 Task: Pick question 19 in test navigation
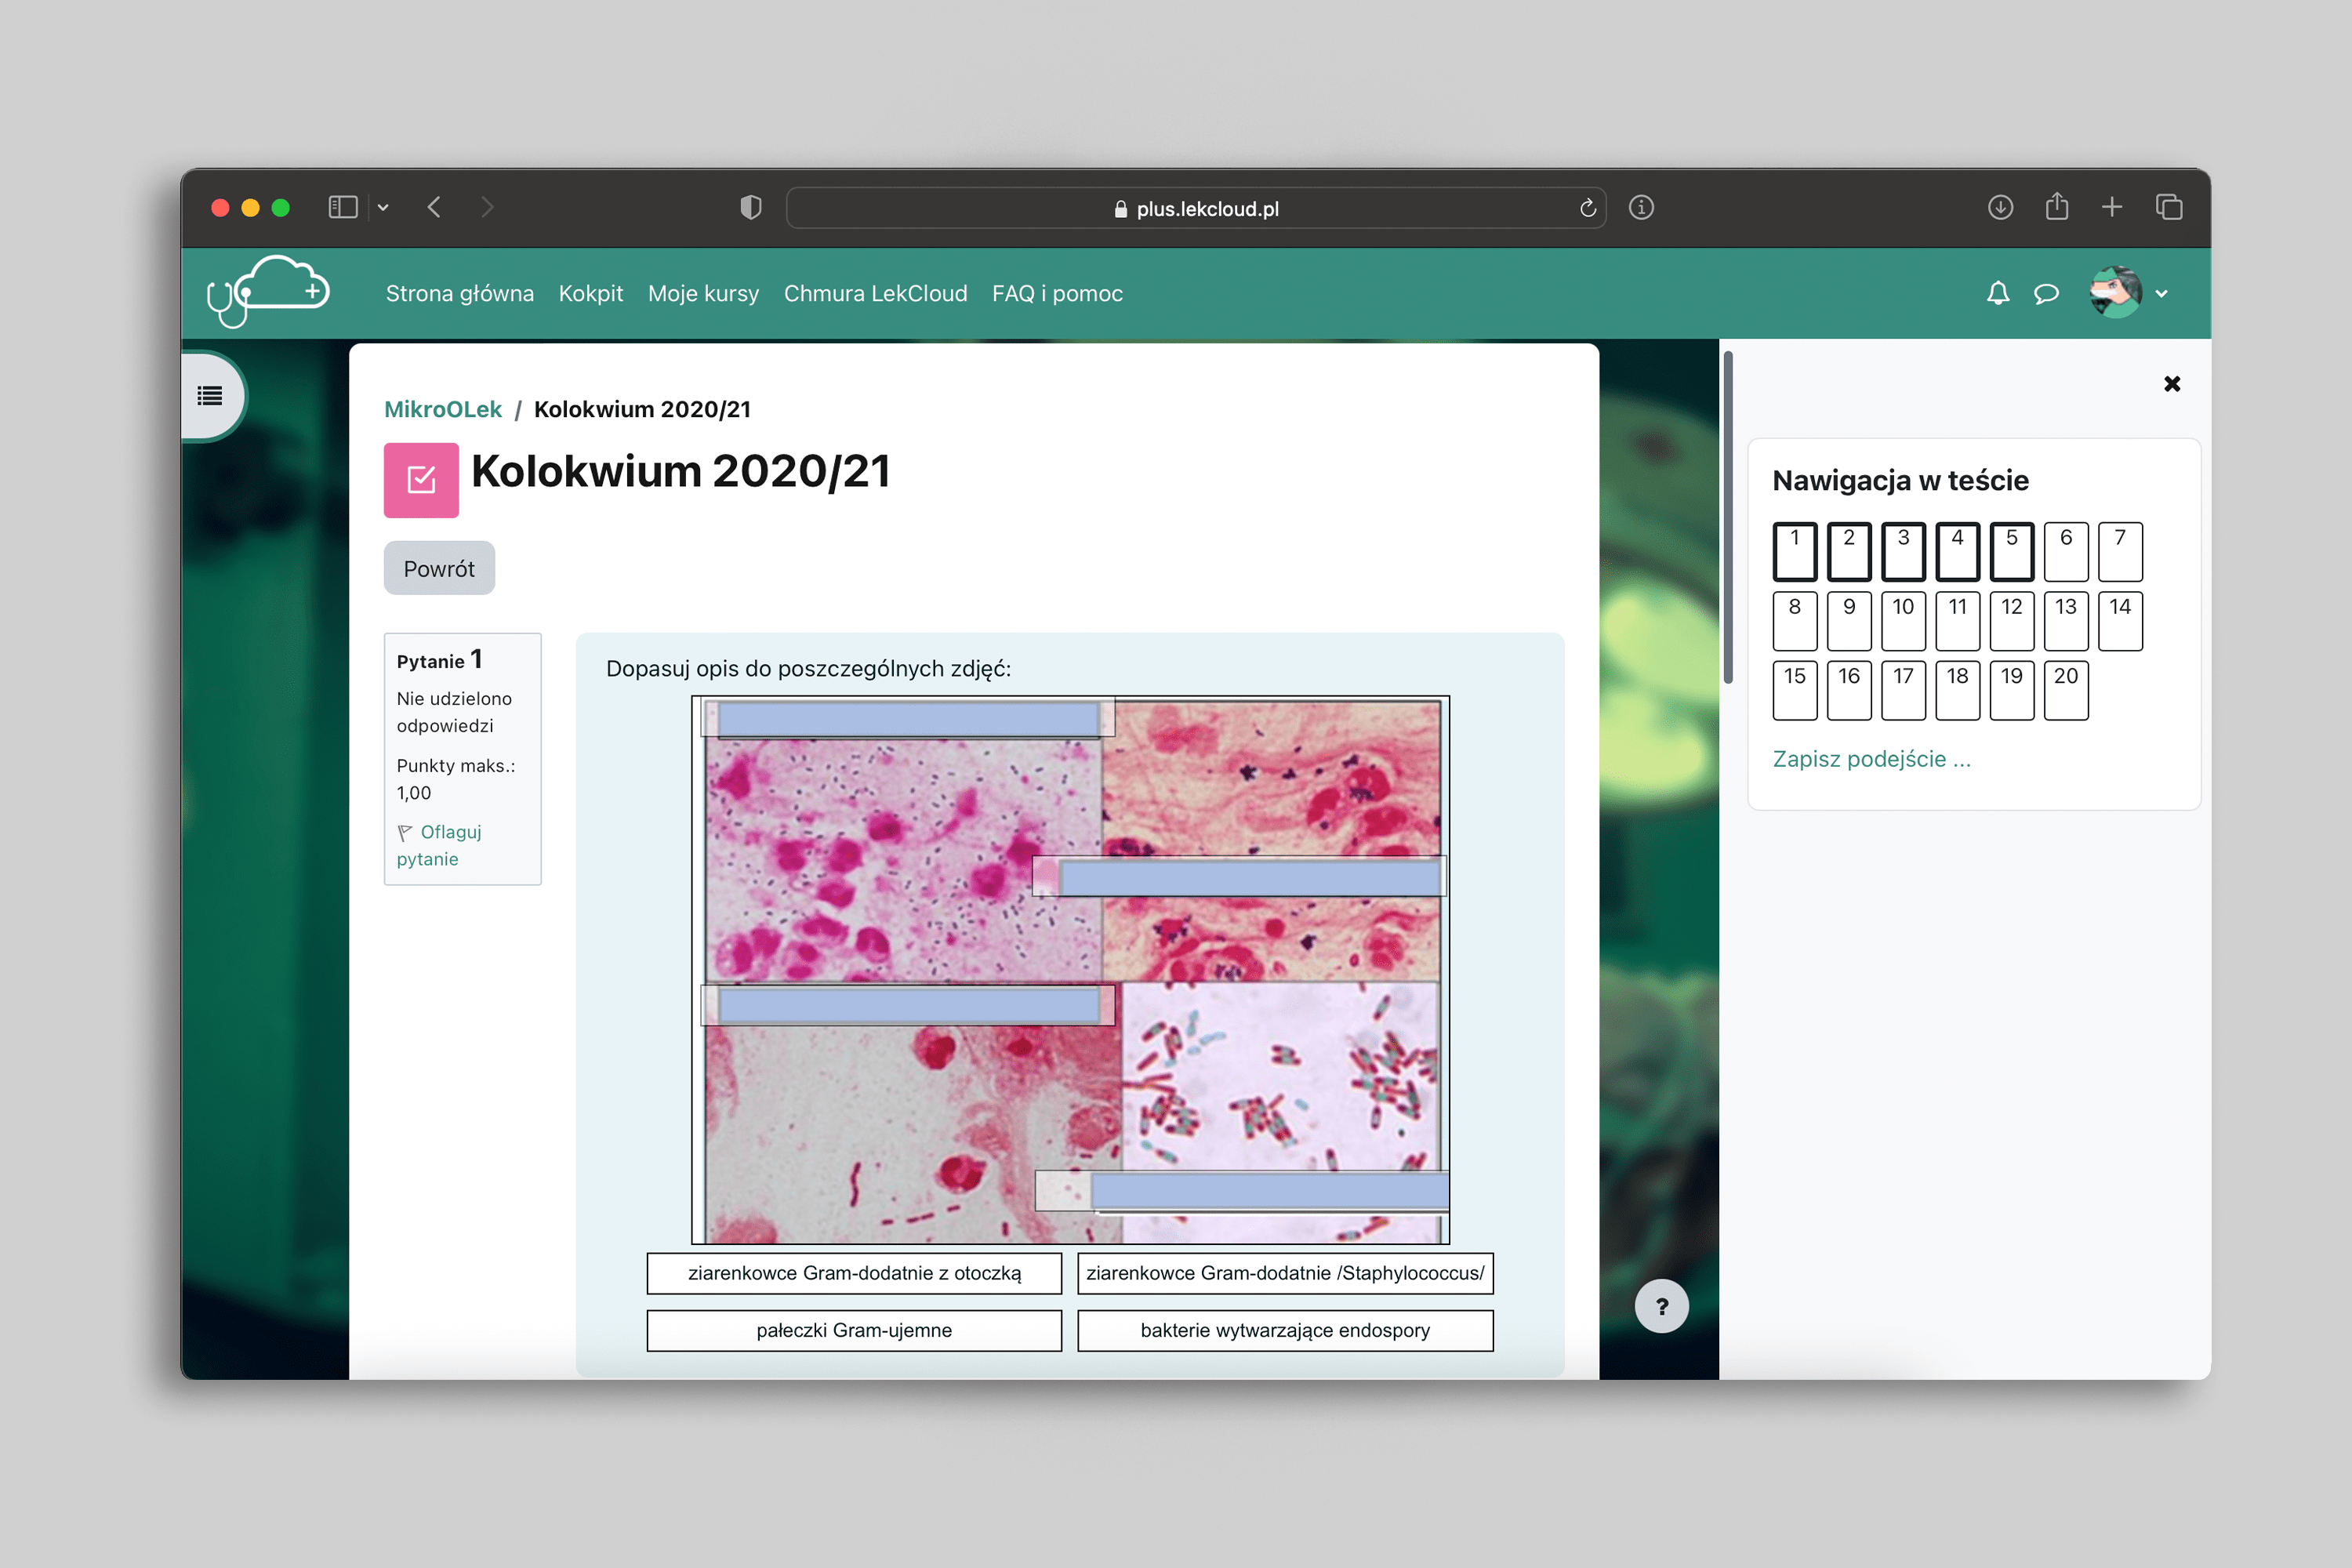click(x=2012, y=690)
